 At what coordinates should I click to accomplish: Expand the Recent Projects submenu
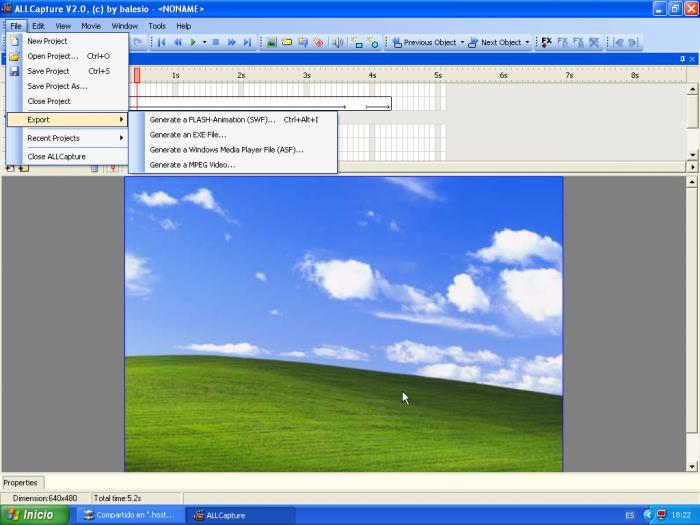pyautogui.click(x=67, y=138)
